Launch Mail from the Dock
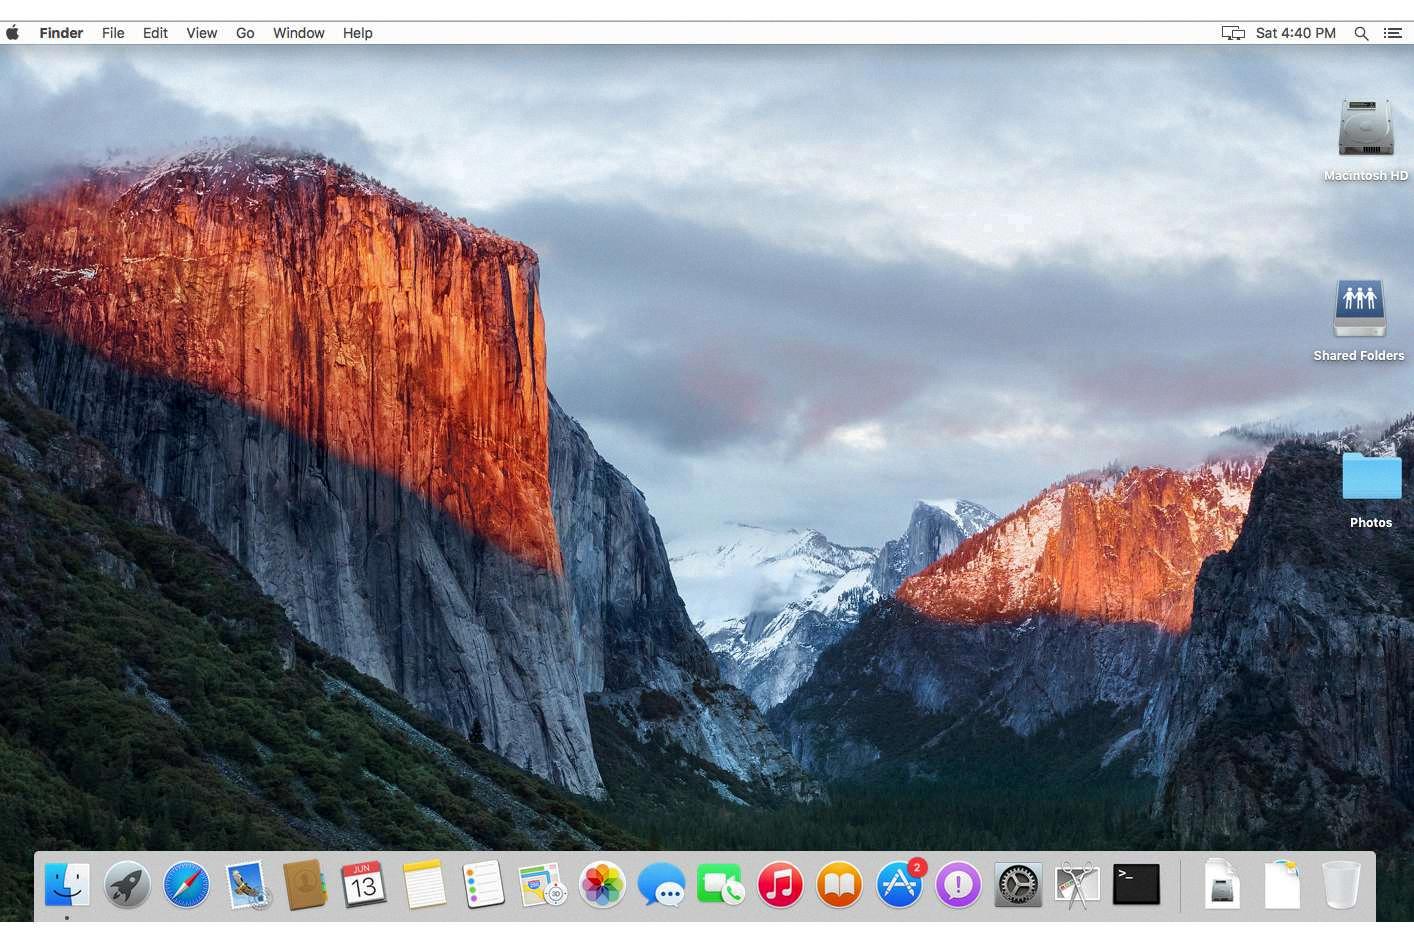The width and height of the screenshot is (1414, 942). click(x=246, y=884)
